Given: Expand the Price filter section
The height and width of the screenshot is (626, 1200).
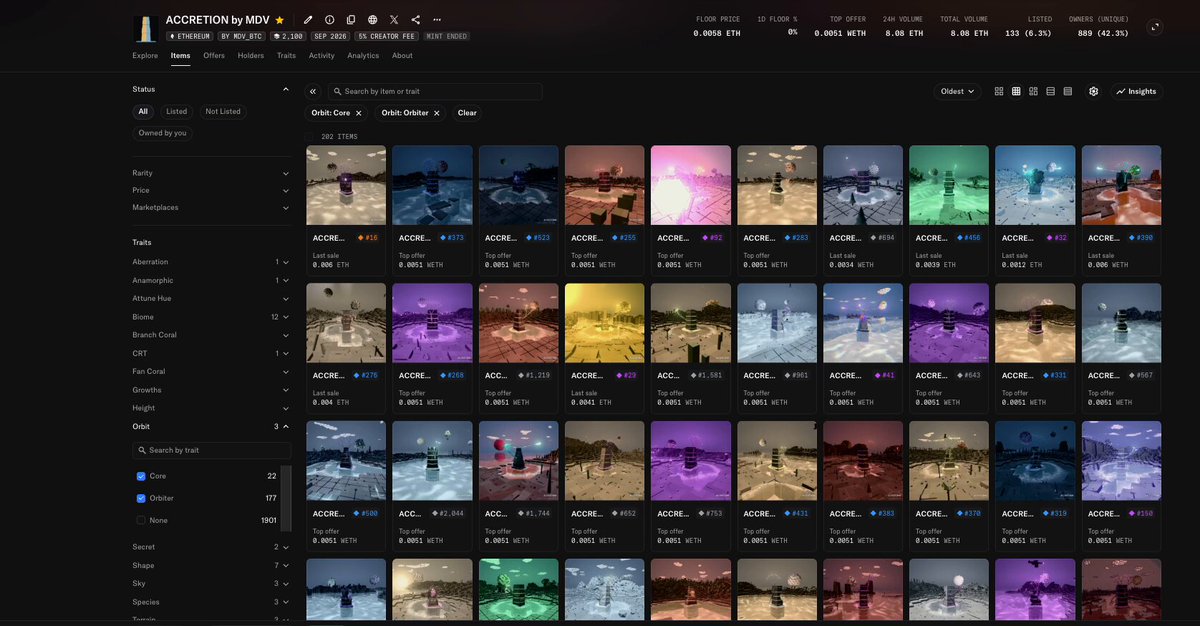Looking at the screenshot, I should [211, 190].
